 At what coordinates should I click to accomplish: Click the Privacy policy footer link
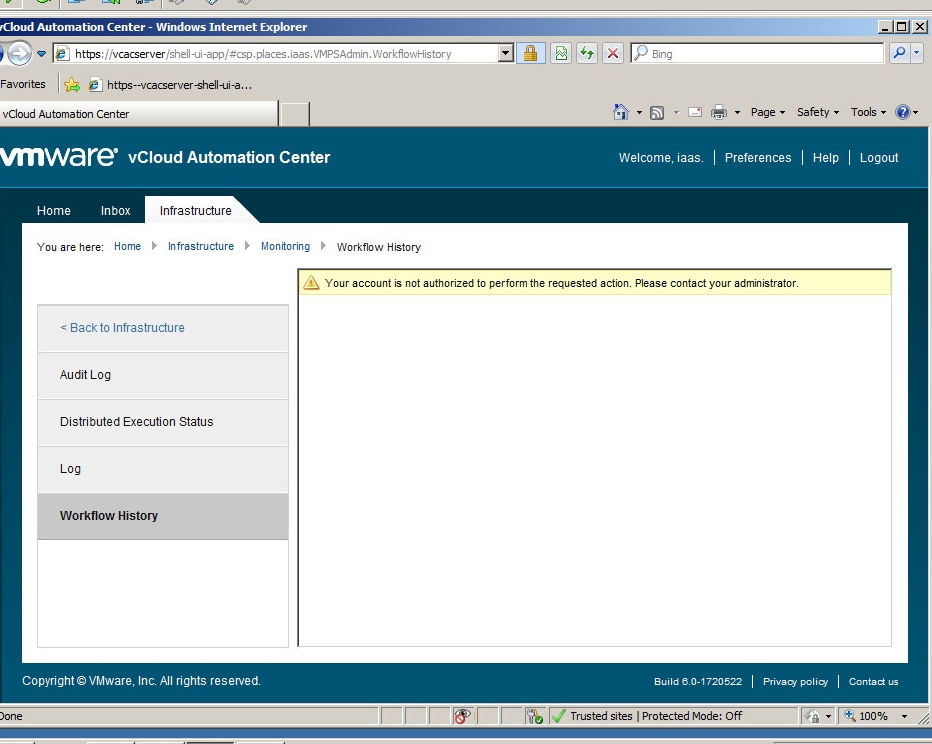point(795,682)
